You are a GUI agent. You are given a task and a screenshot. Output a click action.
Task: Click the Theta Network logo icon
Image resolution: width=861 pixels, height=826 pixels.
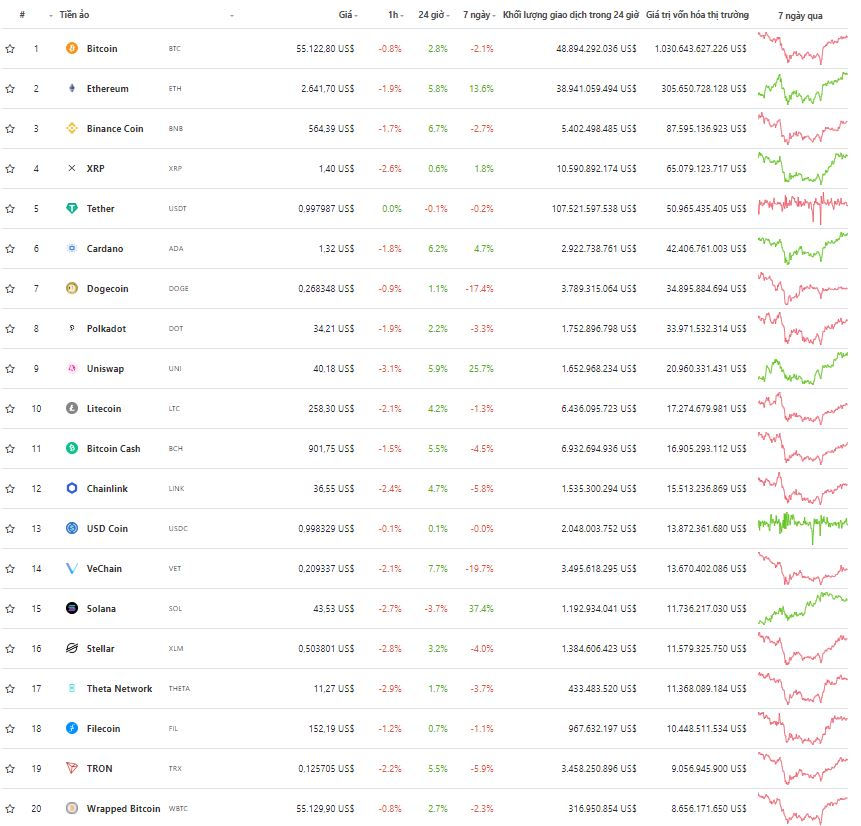coord(72,688)
